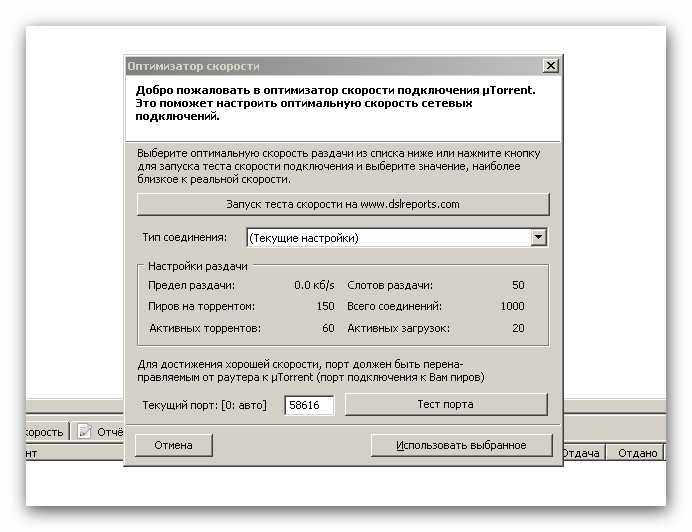Click the Оптимизатор скорости title bar text

(x=193, y=66)
